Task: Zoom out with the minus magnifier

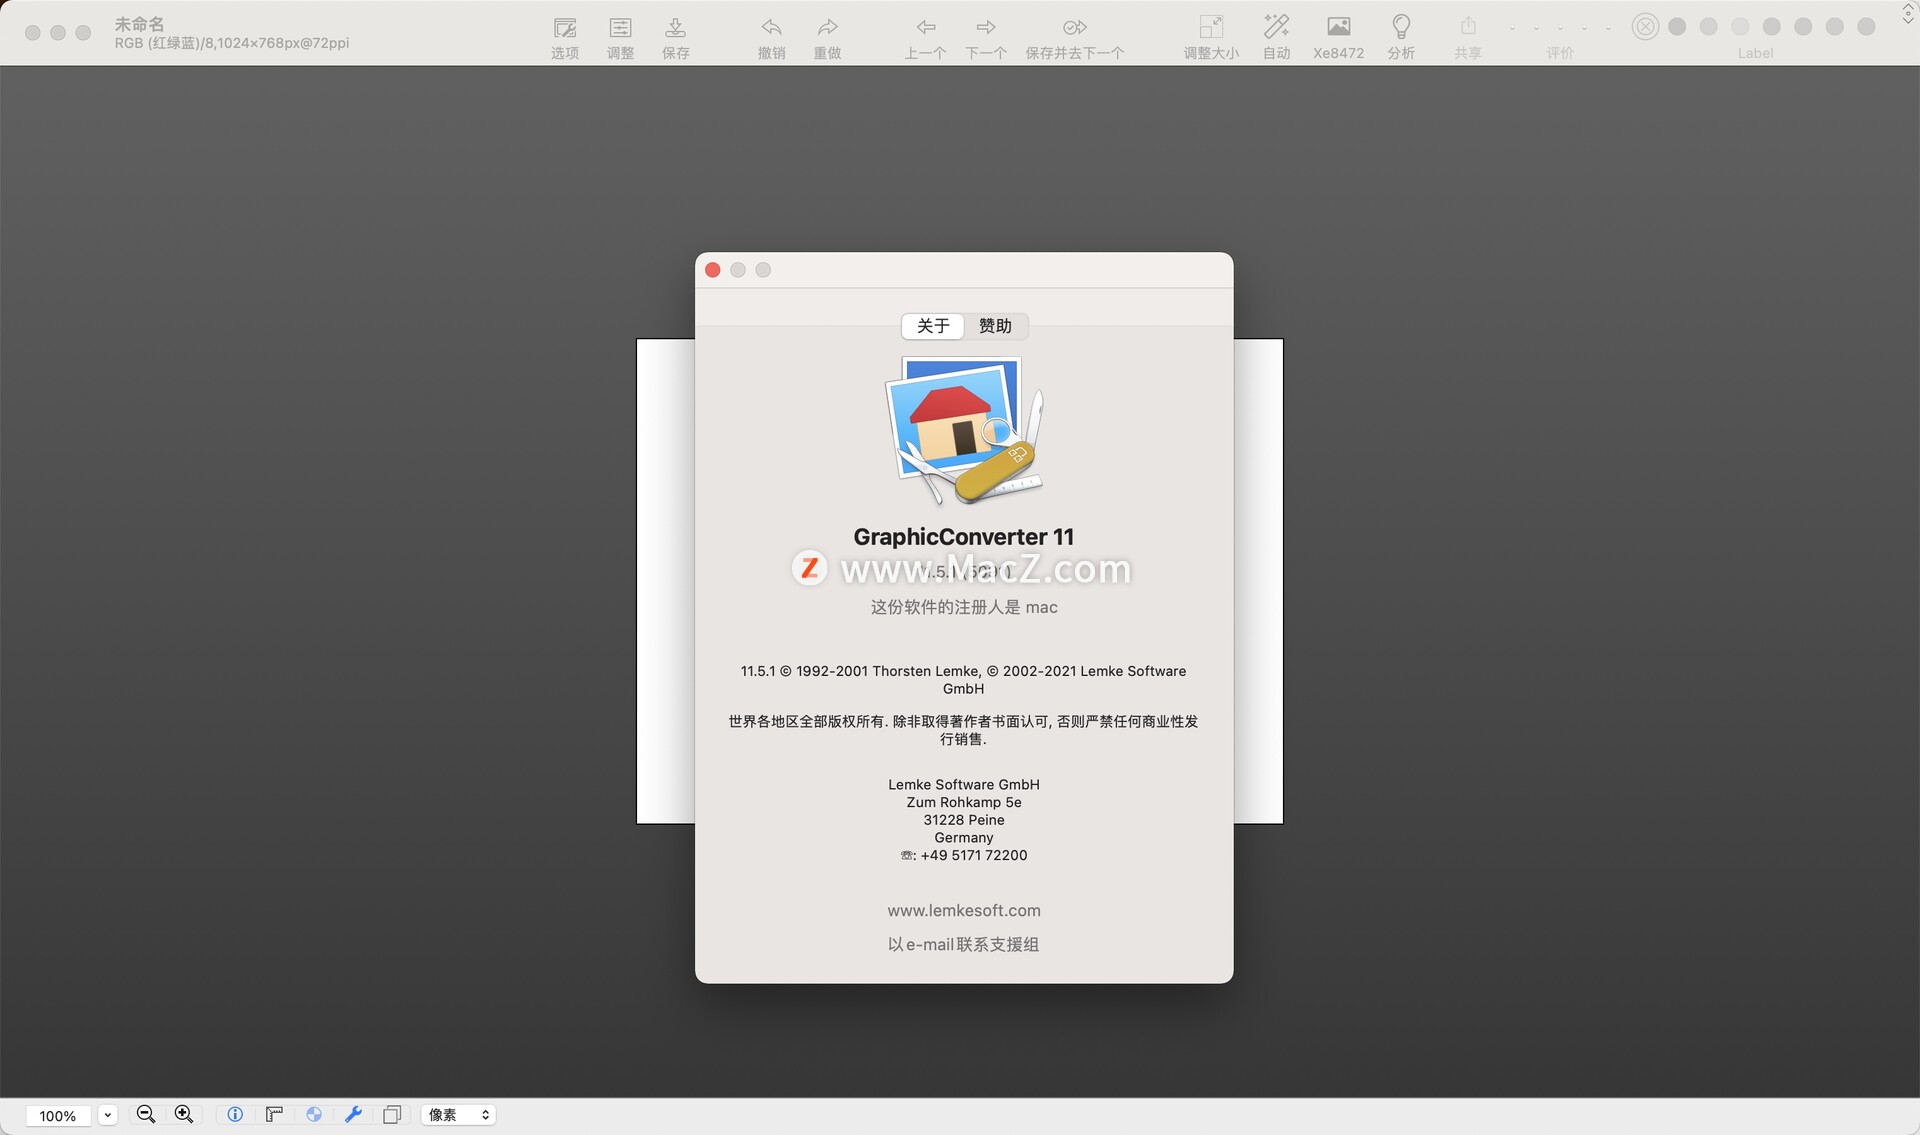Action: 146,1114
